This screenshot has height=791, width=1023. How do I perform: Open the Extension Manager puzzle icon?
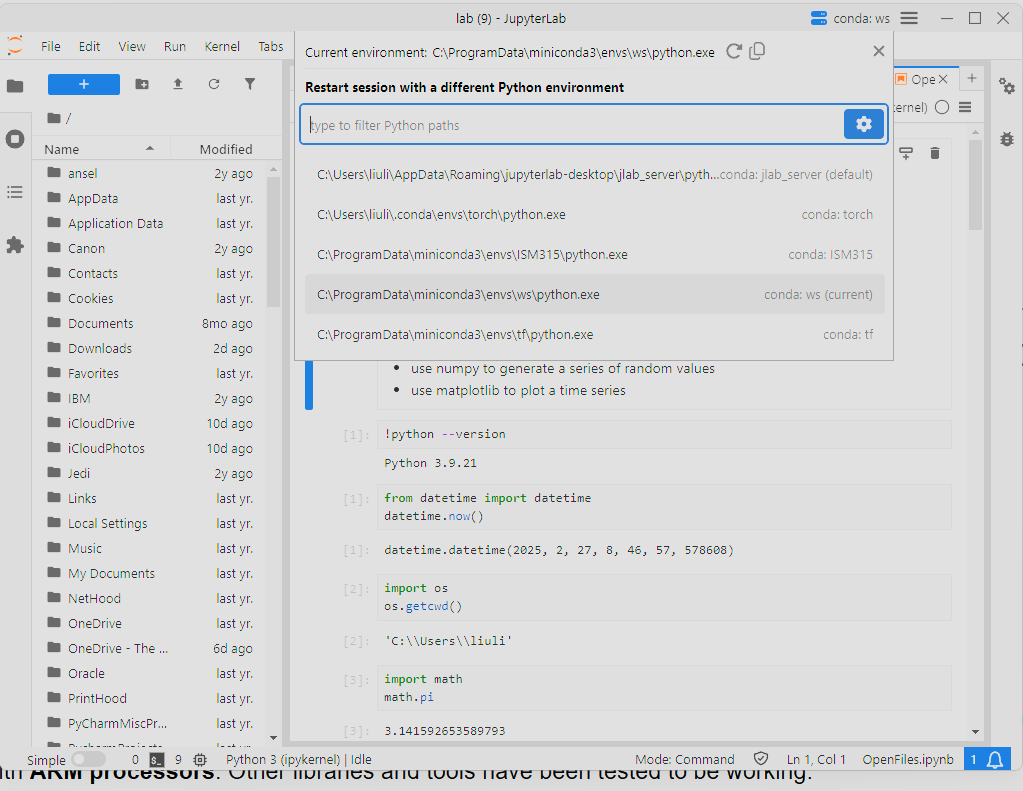click(15, 245)
